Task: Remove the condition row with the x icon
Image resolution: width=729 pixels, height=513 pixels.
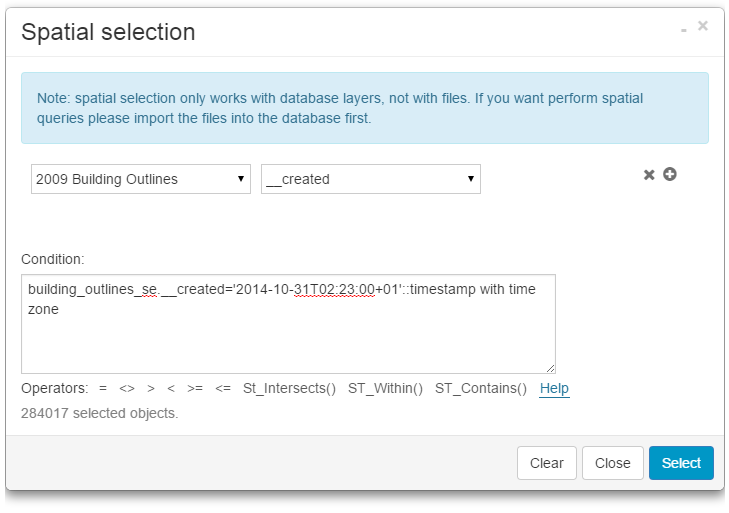Action: click(x=649, y=175)
